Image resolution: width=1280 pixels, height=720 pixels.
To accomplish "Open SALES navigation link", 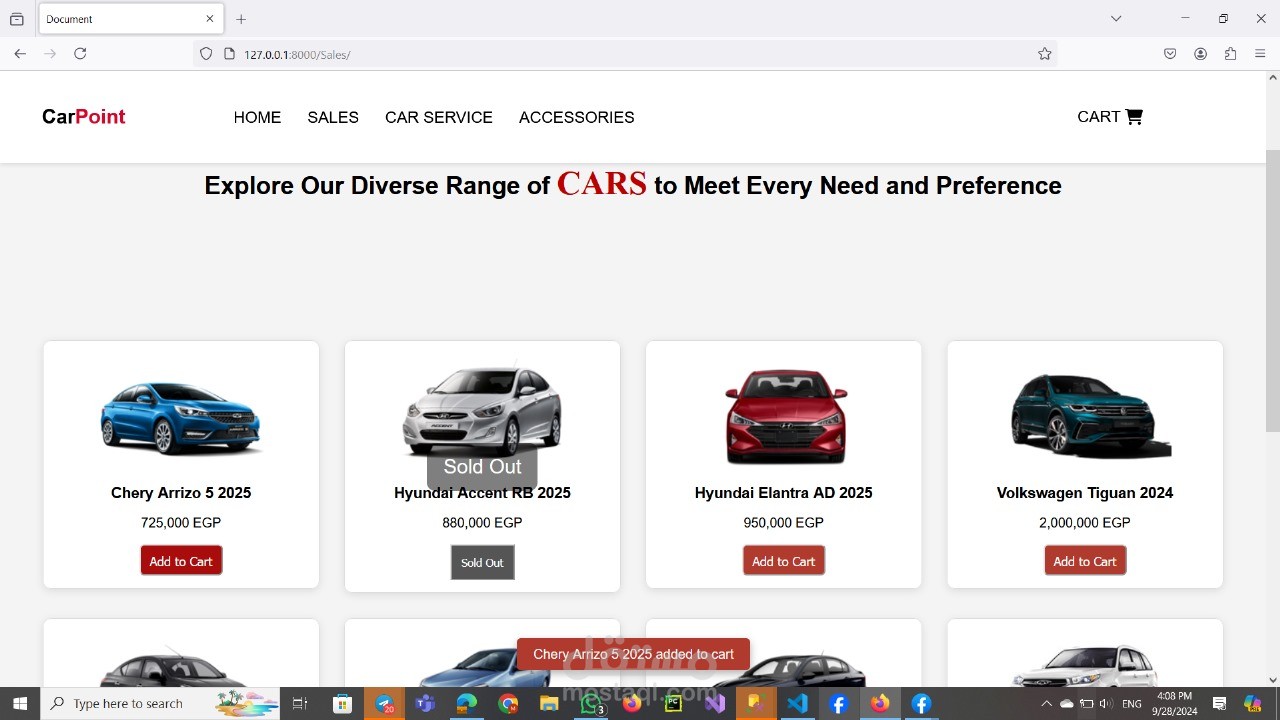I will tap(333, 117).
